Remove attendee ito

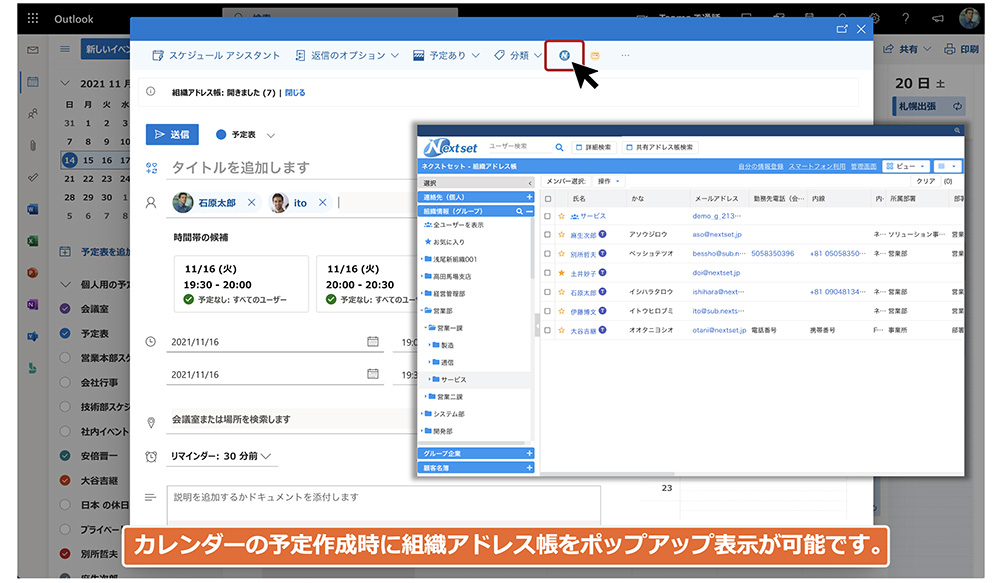(x=323, y=202)
